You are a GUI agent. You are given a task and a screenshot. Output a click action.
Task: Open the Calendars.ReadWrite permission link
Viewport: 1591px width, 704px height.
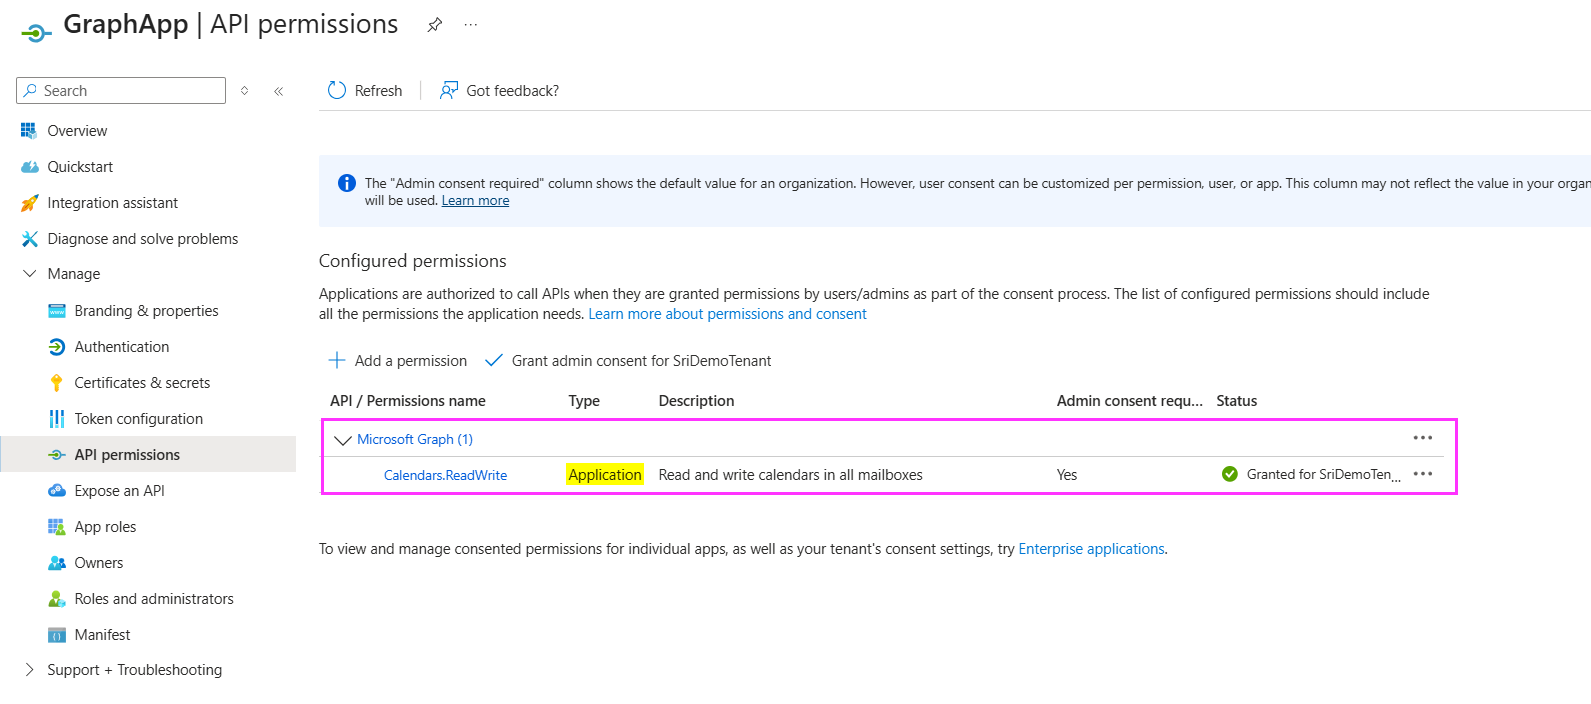445,475
